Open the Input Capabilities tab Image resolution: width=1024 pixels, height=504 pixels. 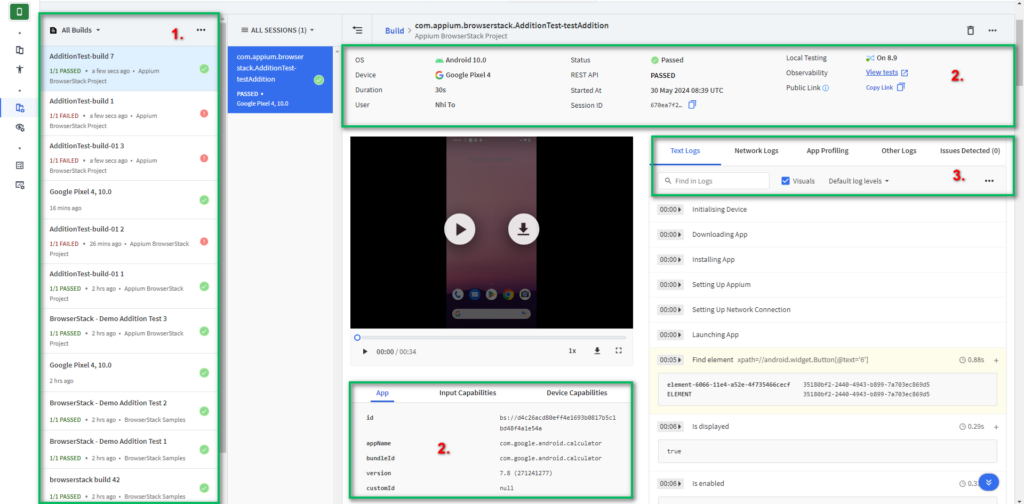(467, 393)
